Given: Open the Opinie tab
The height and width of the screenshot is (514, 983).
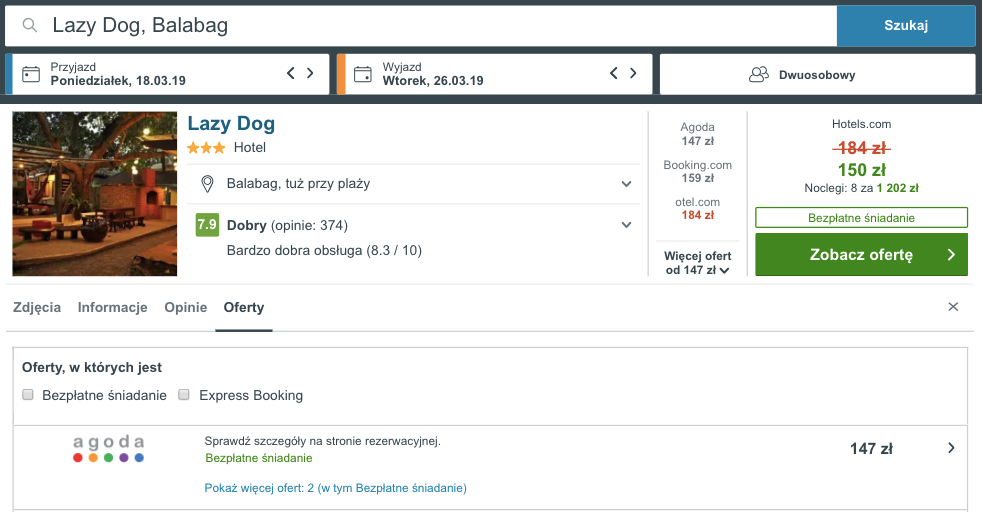Looking at the screenshot, I should tap(185, 308).
